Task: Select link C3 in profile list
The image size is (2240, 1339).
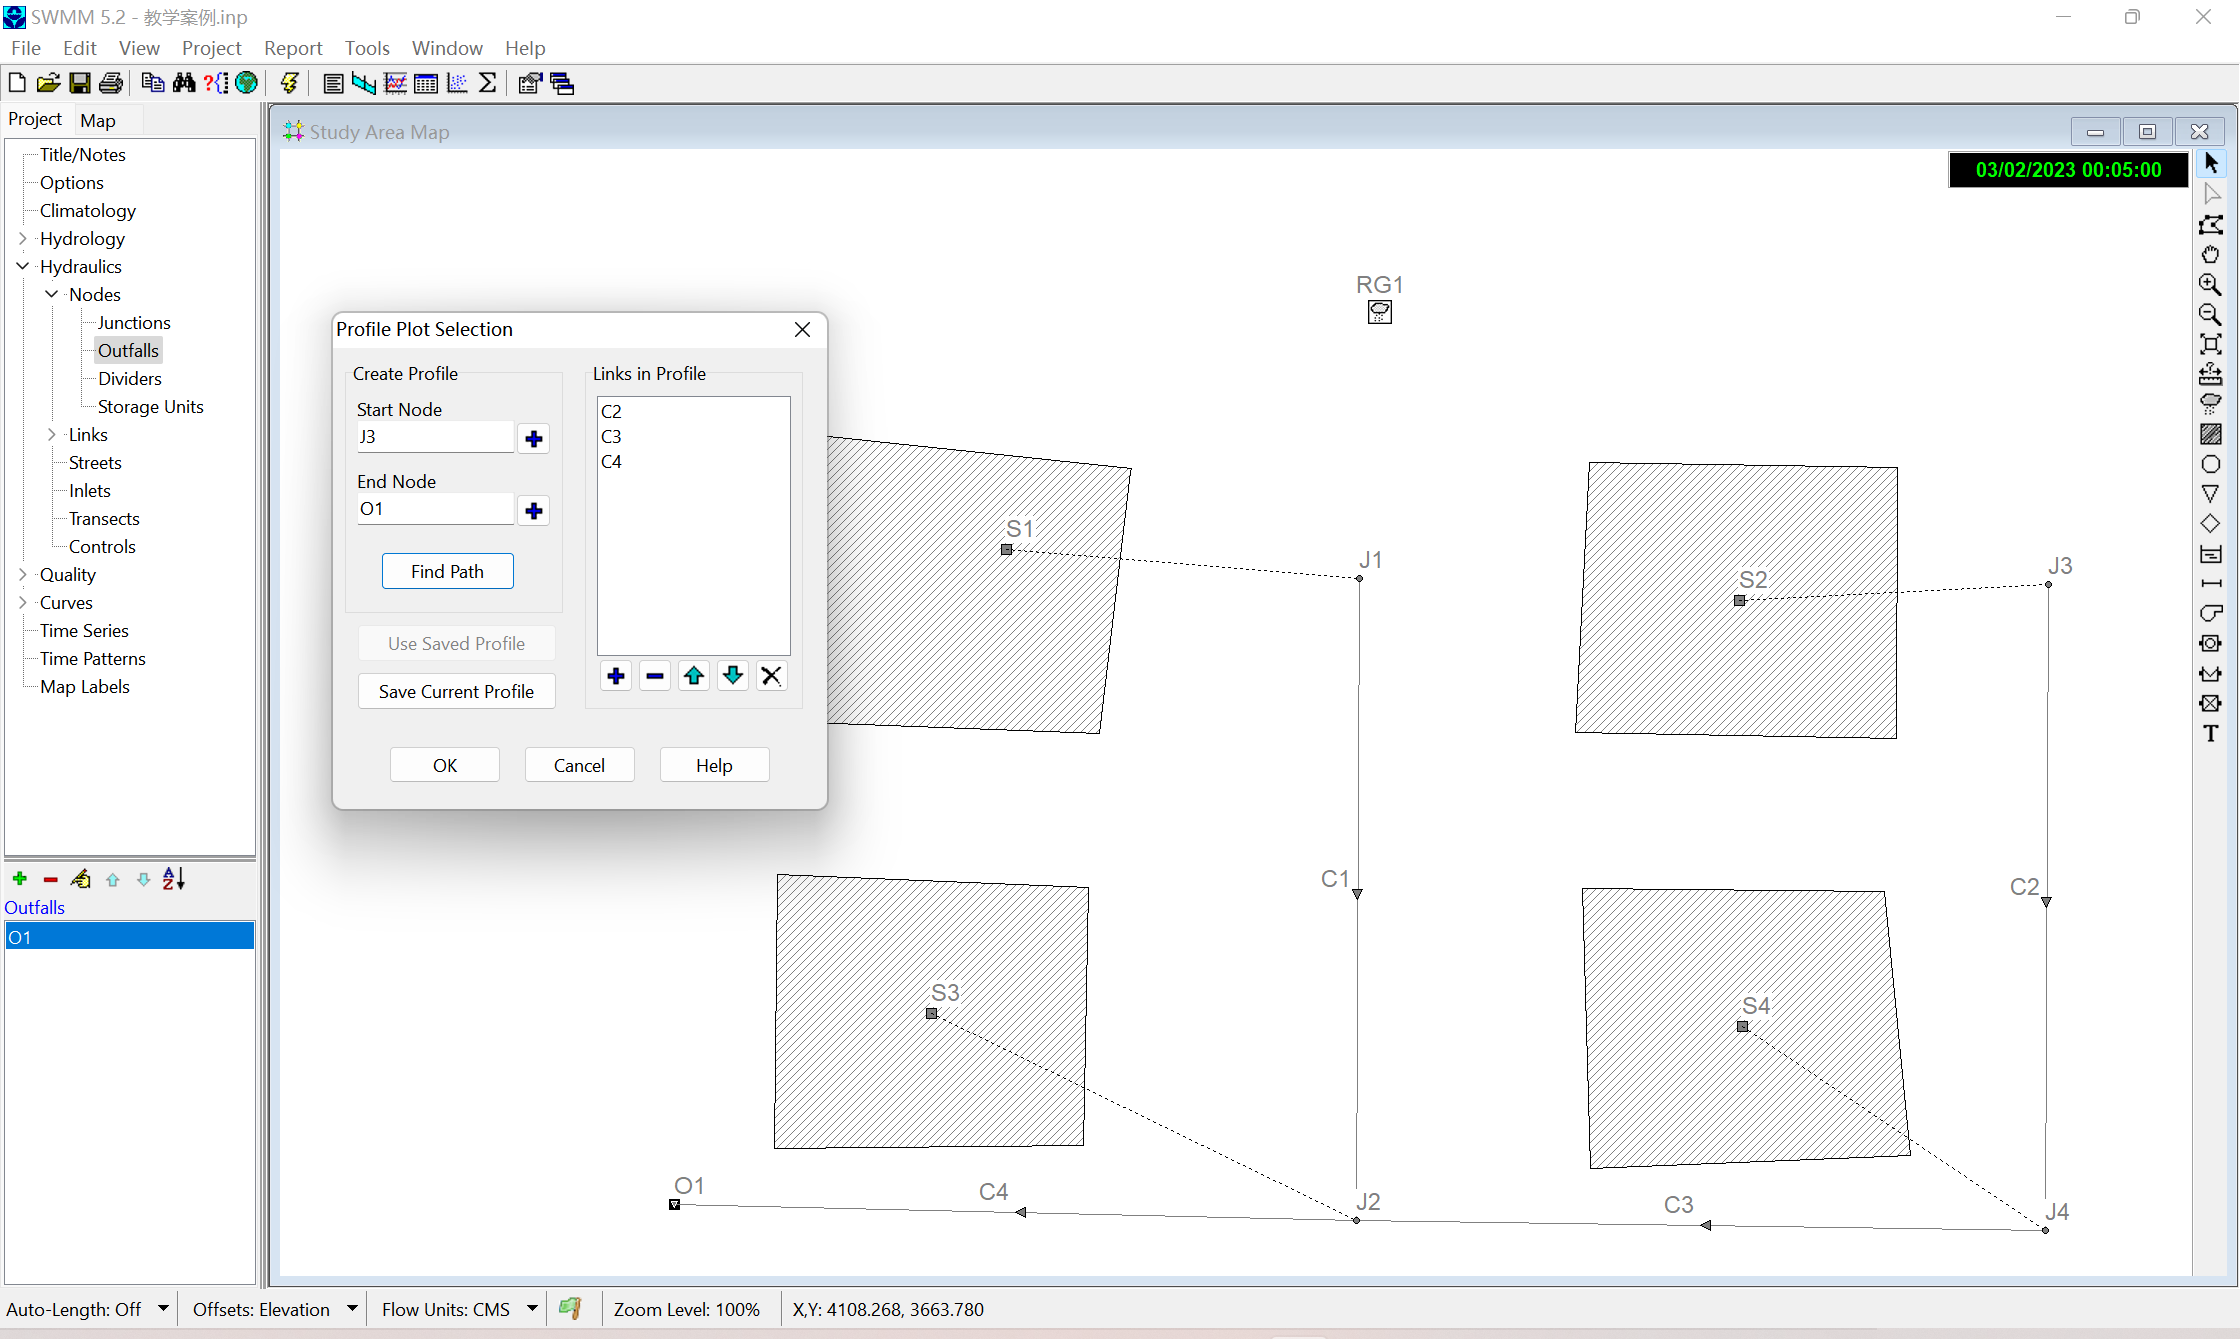Action: click(x=611, y=436)
